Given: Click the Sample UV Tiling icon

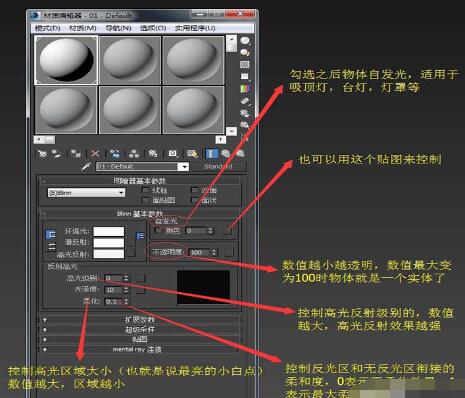Looking at the screenshot, I should click(x=245, y=76).
